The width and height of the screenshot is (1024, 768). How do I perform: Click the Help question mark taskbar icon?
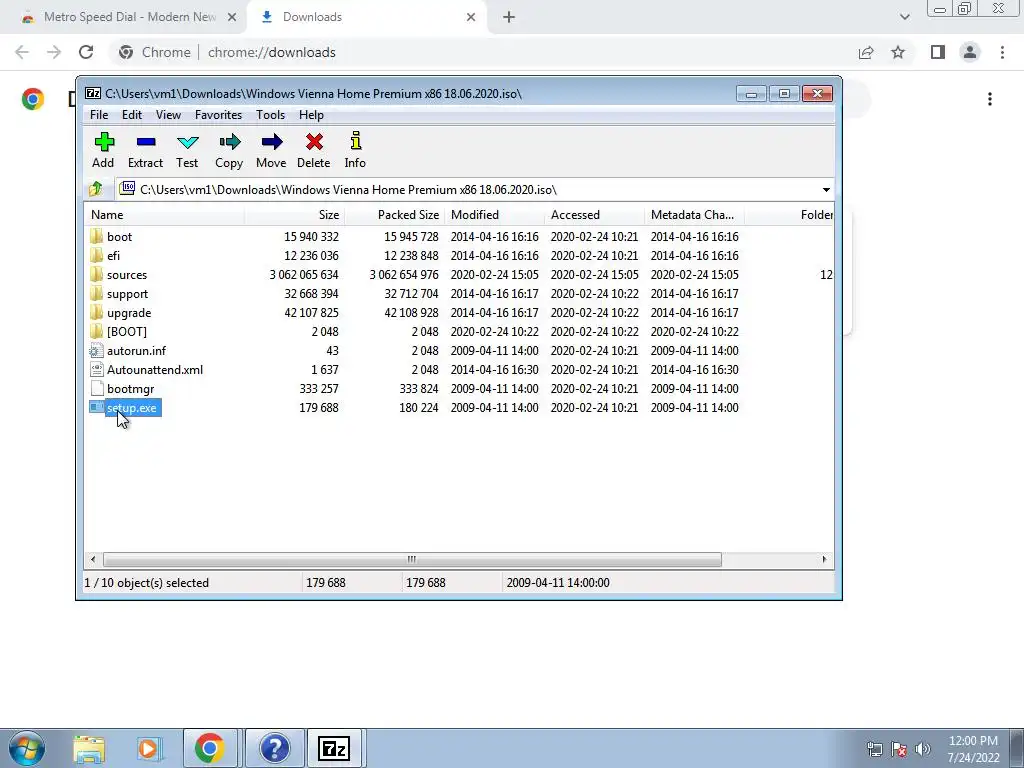pyautogui.click(x=274, y=748)
